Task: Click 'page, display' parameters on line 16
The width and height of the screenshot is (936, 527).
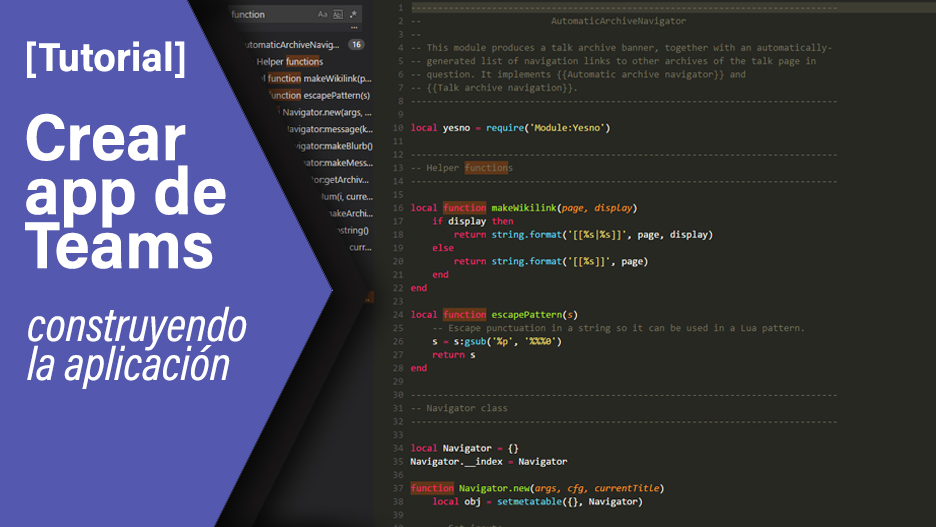Action: pyautogui.click(x=596, y=208)
